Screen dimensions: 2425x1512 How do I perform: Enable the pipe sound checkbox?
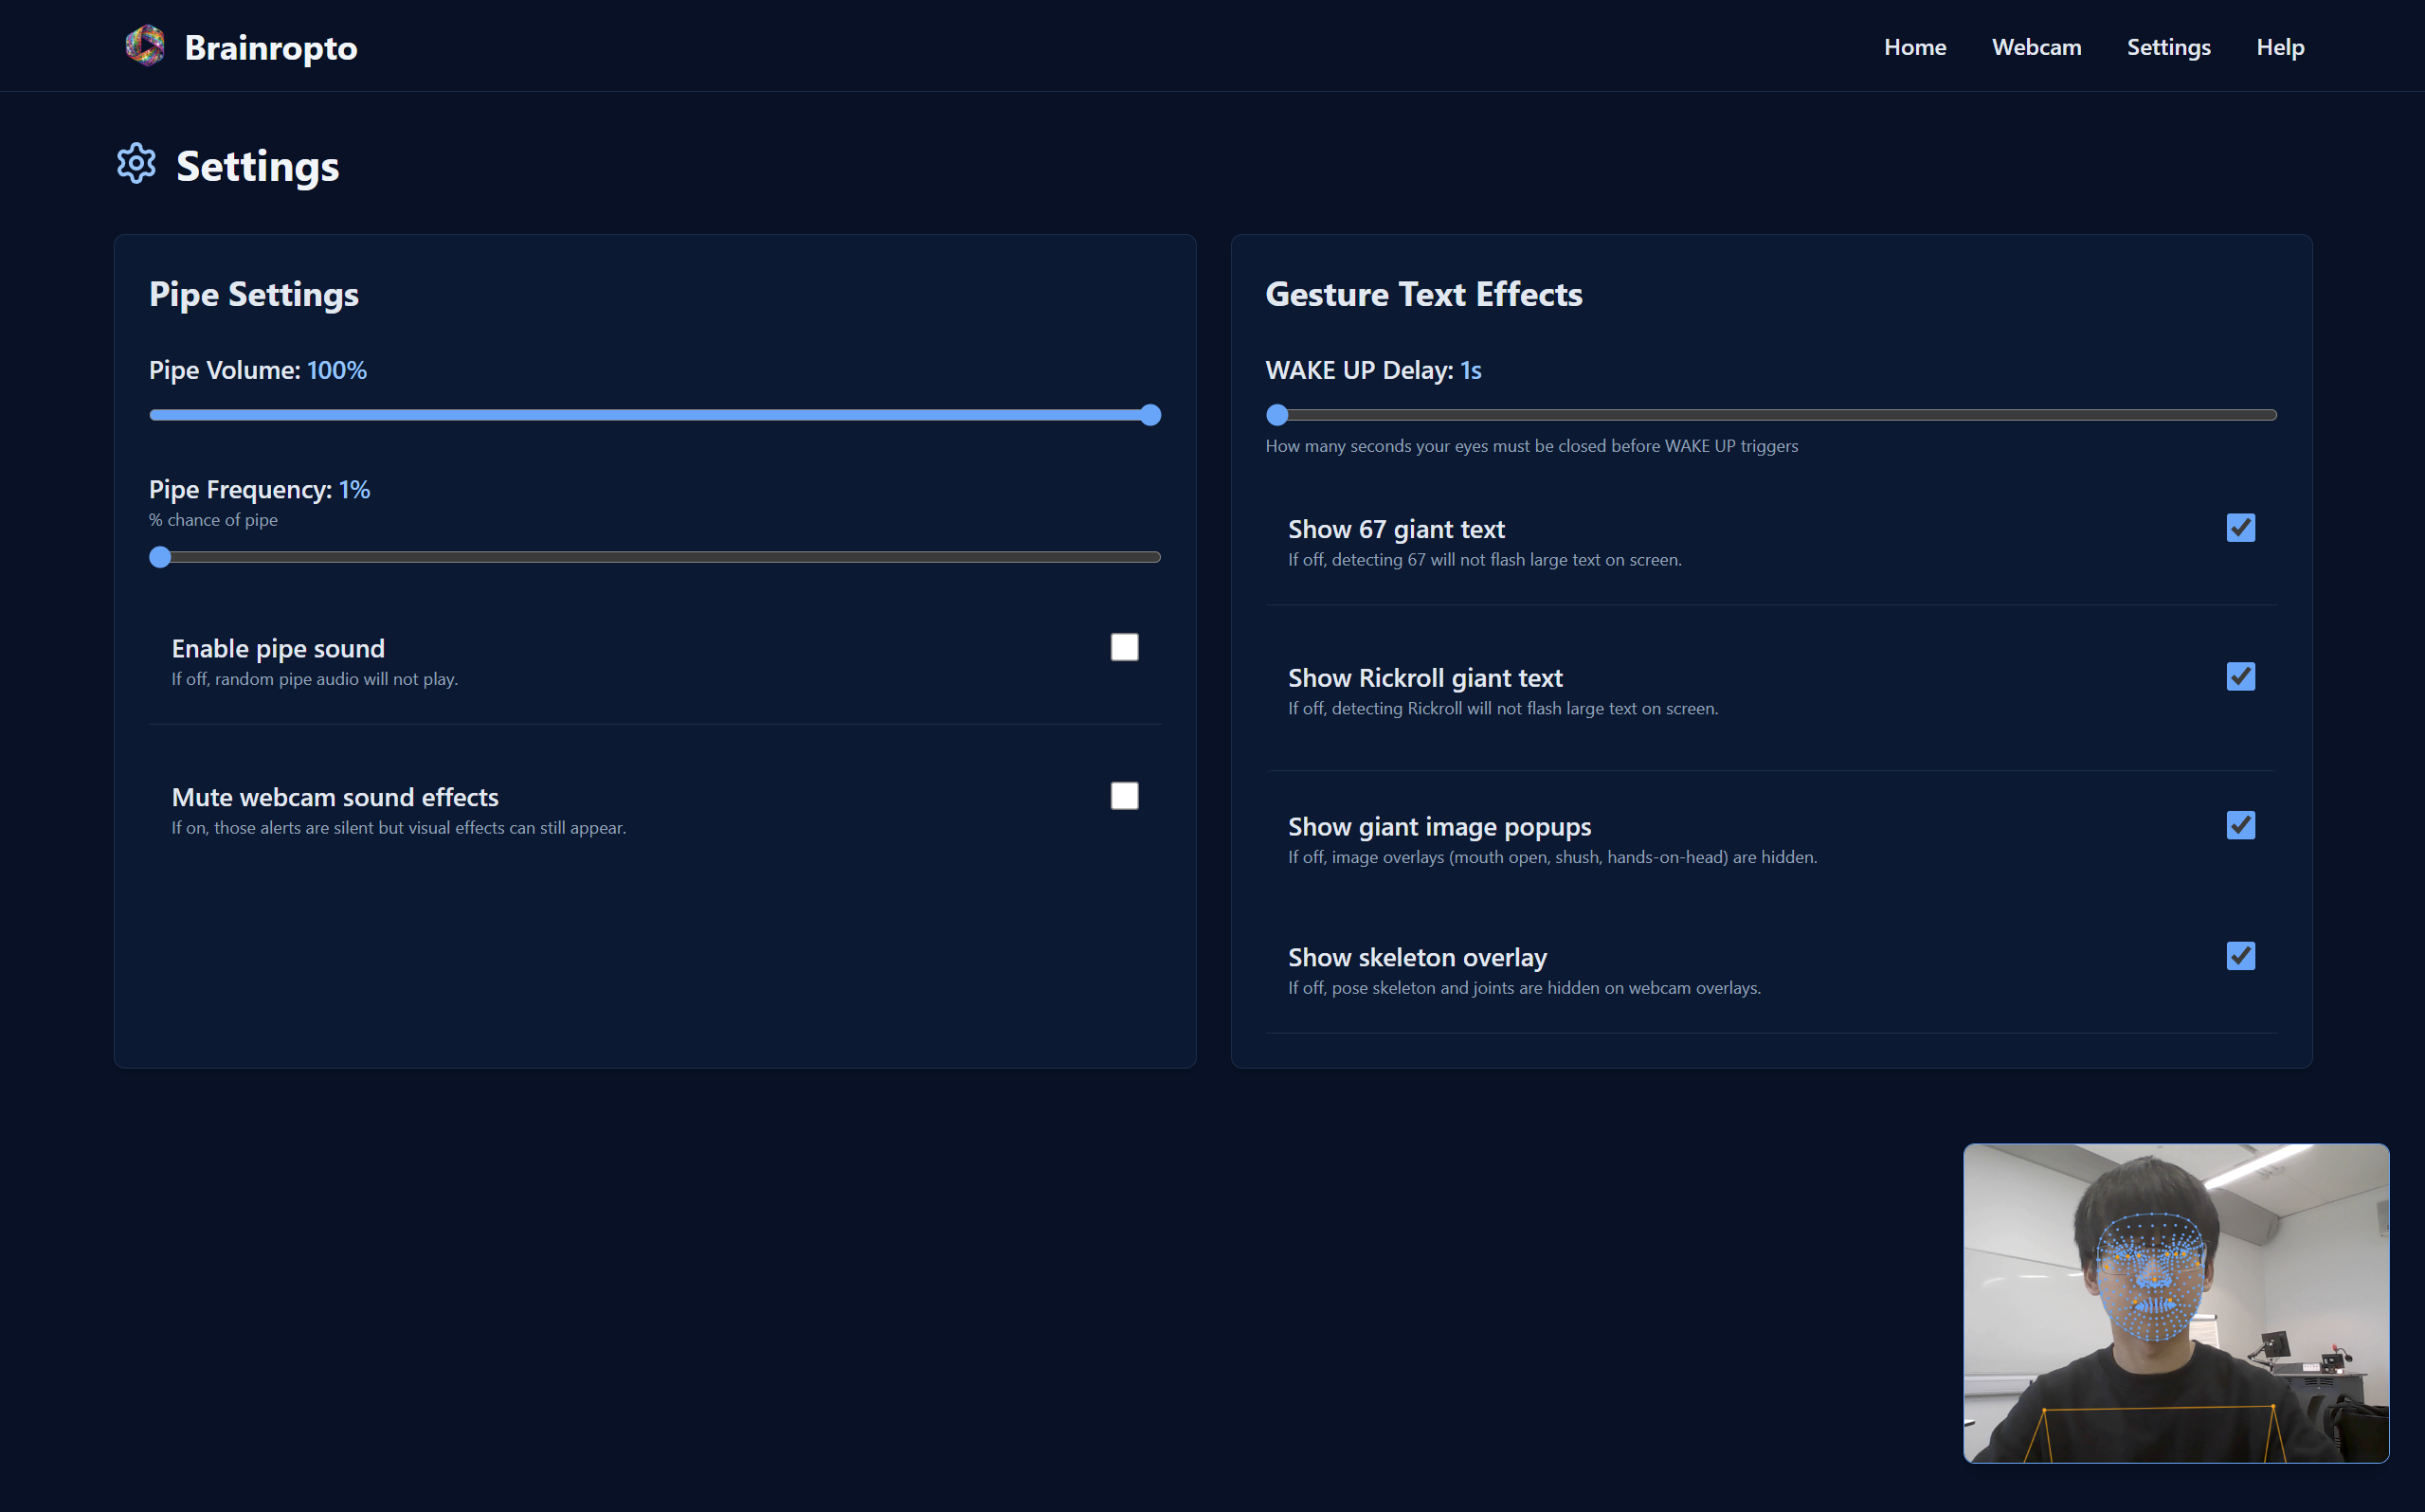pos(1124,647)
